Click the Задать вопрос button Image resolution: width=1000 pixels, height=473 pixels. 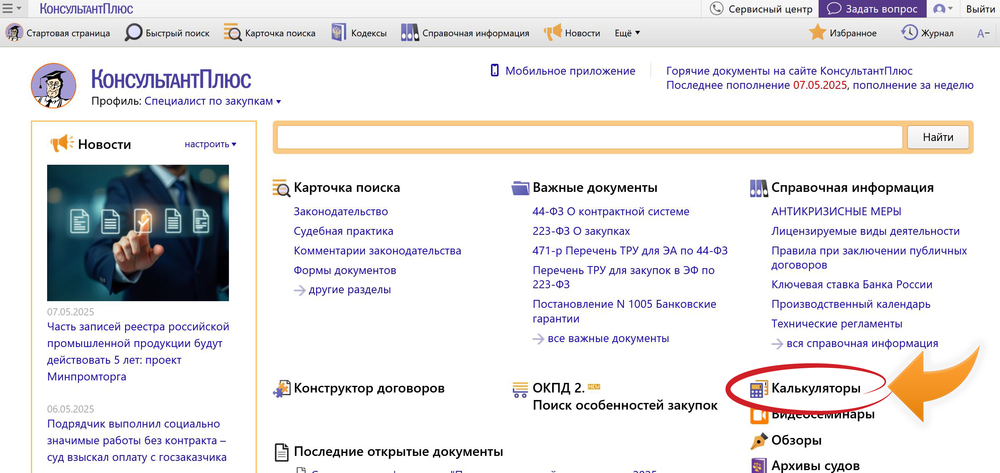[872, 9]
